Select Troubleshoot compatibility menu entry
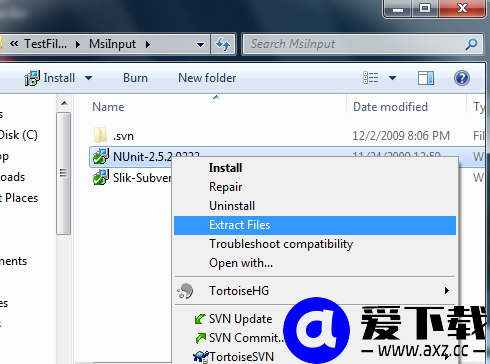The image size is (490, 364). tap(315, 244)
